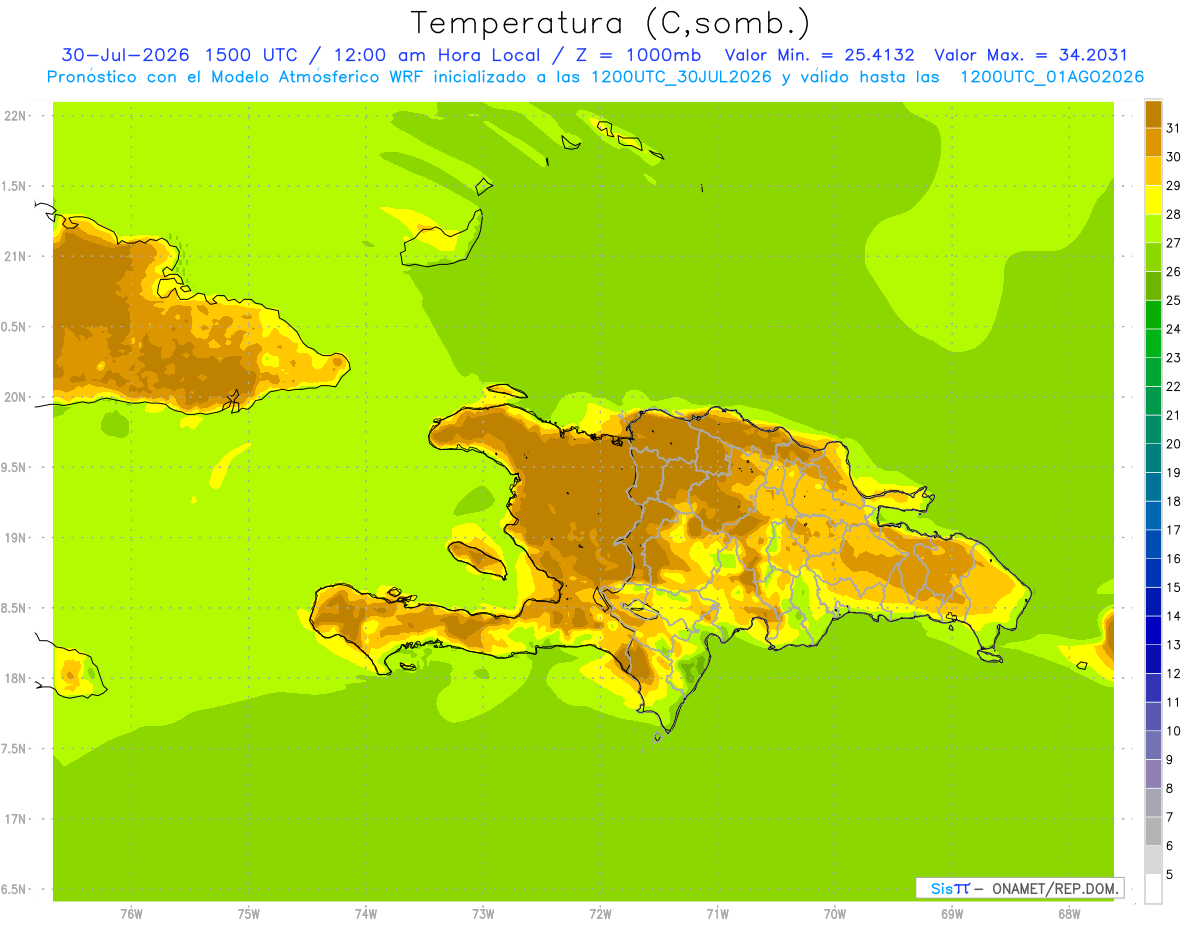Click the "8.5N" latitude label
This screenshot has width=1200, height=927.
tap(15, 608)
